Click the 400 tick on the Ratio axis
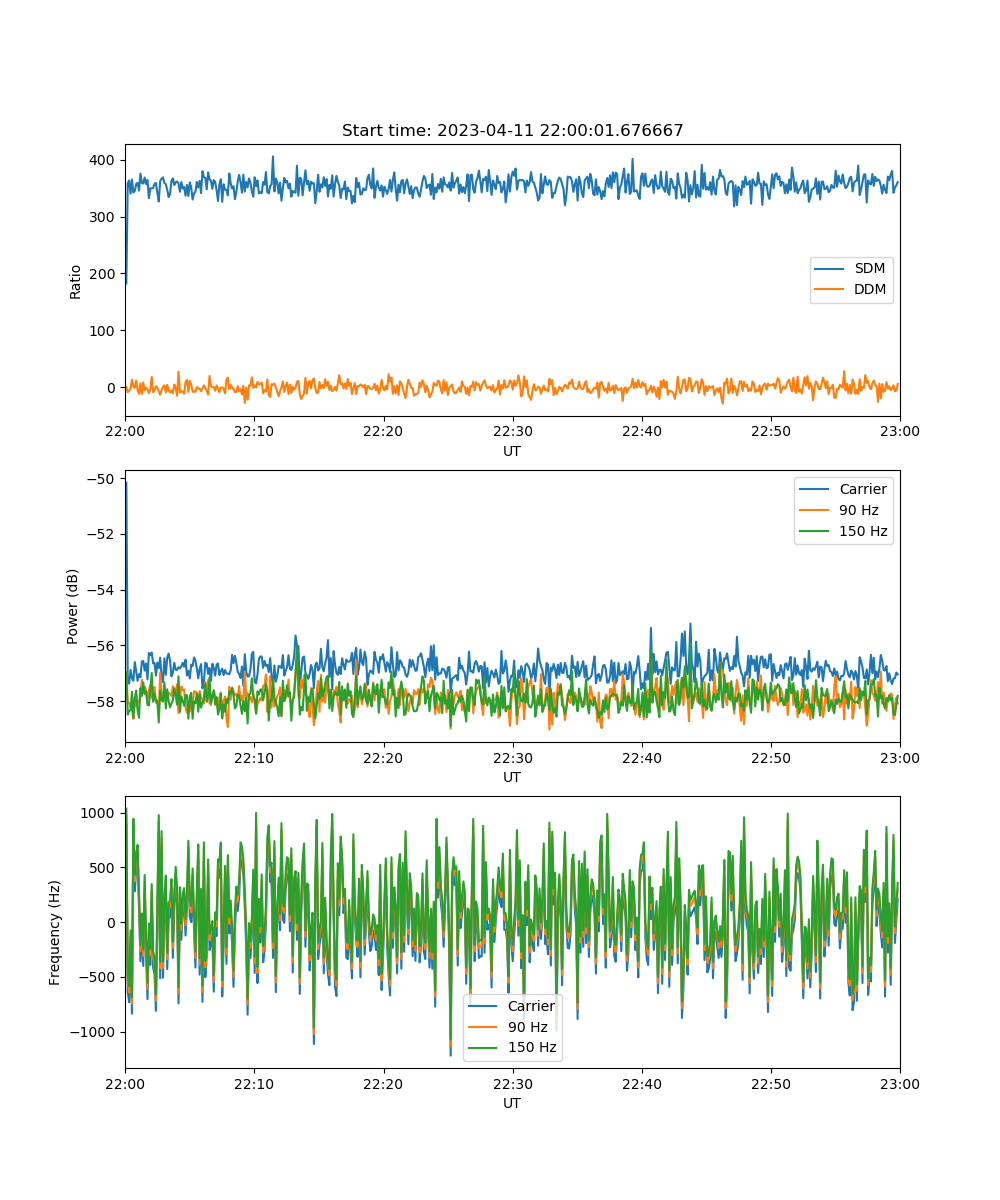The height and width of the screenshot is (1200, 1000). 104,160
